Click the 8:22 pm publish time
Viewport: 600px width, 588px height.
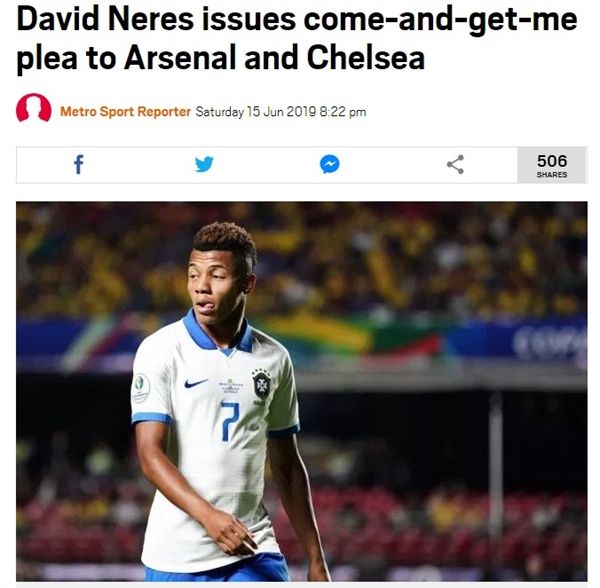pos(343,112)
